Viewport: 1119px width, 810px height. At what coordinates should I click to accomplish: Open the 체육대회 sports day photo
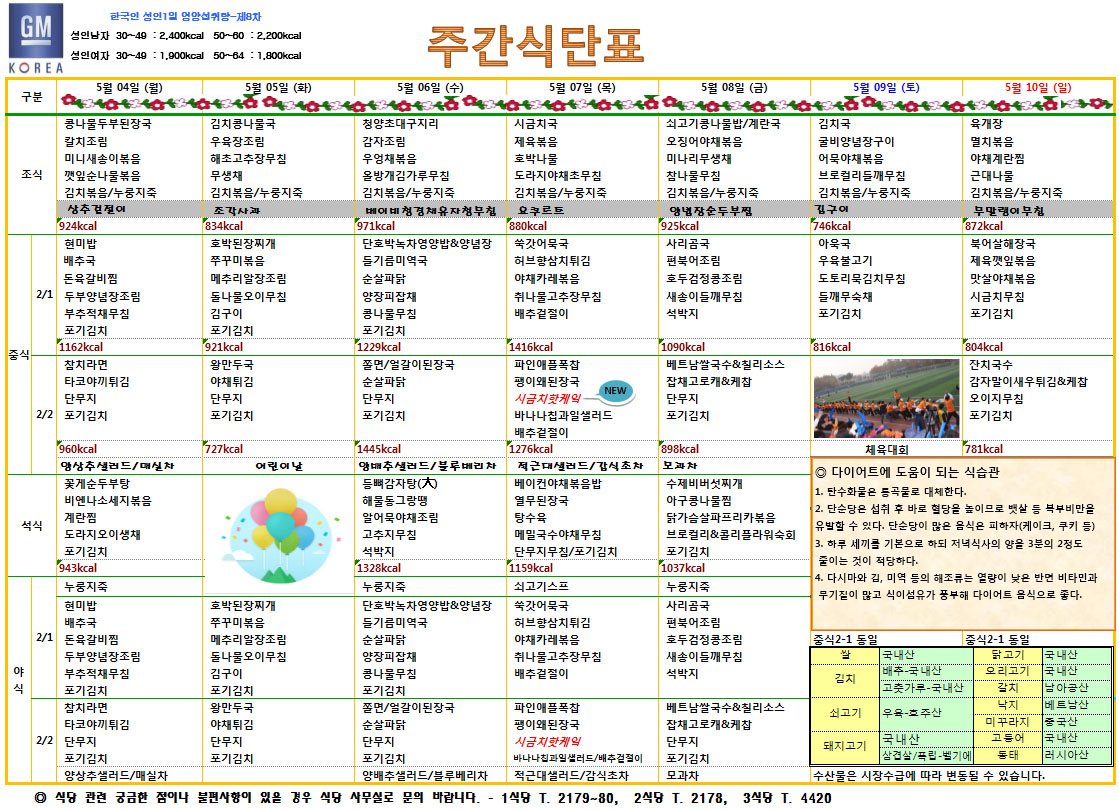(884, 399)
